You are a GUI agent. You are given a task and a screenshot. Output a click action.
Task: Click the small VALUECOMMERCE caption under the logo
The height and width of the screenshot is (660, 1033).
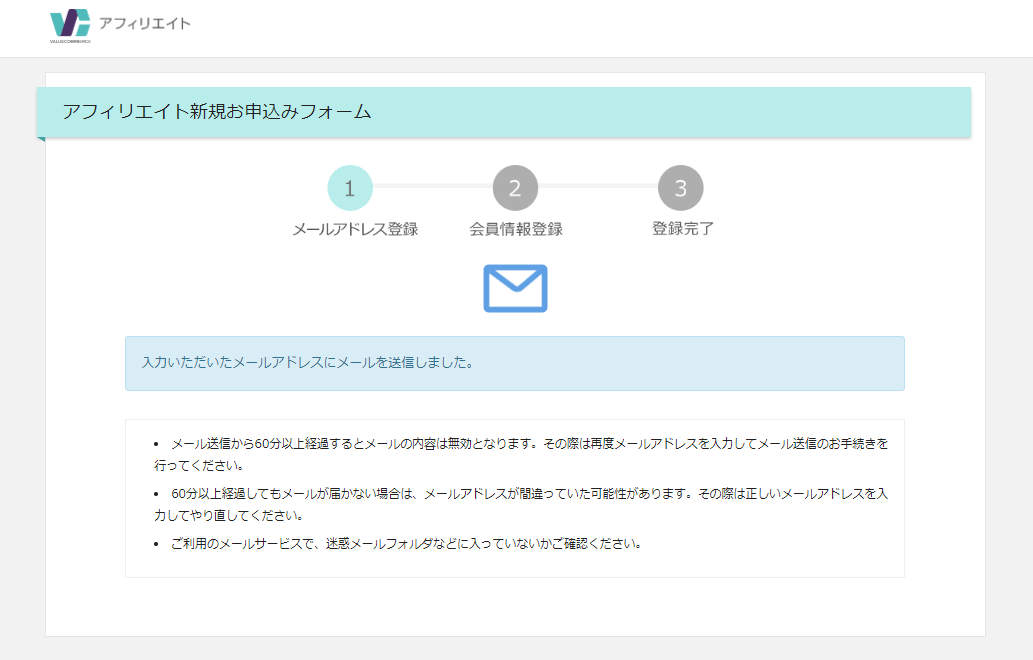70,42
